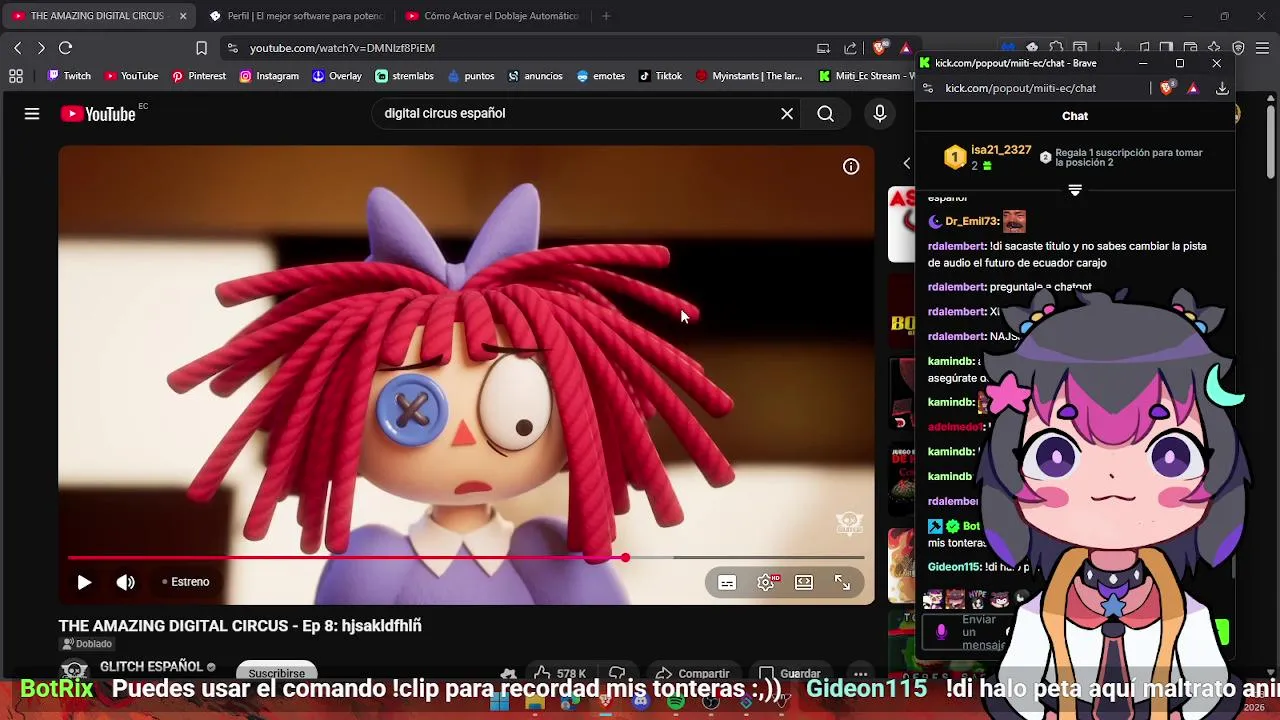Clear the YouTube search text

(787, 114)
